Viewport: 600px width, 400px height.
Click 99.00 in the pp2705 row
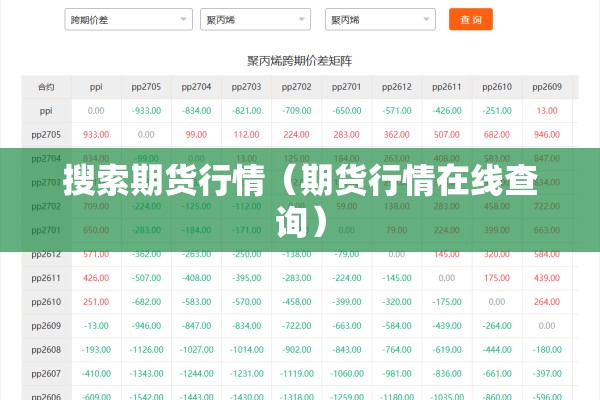pyautogui.click(x=196, y=135)
